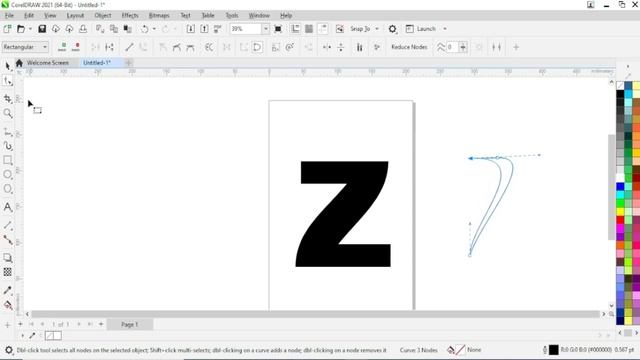Expand the Undo history arrow

click(154, 29)
